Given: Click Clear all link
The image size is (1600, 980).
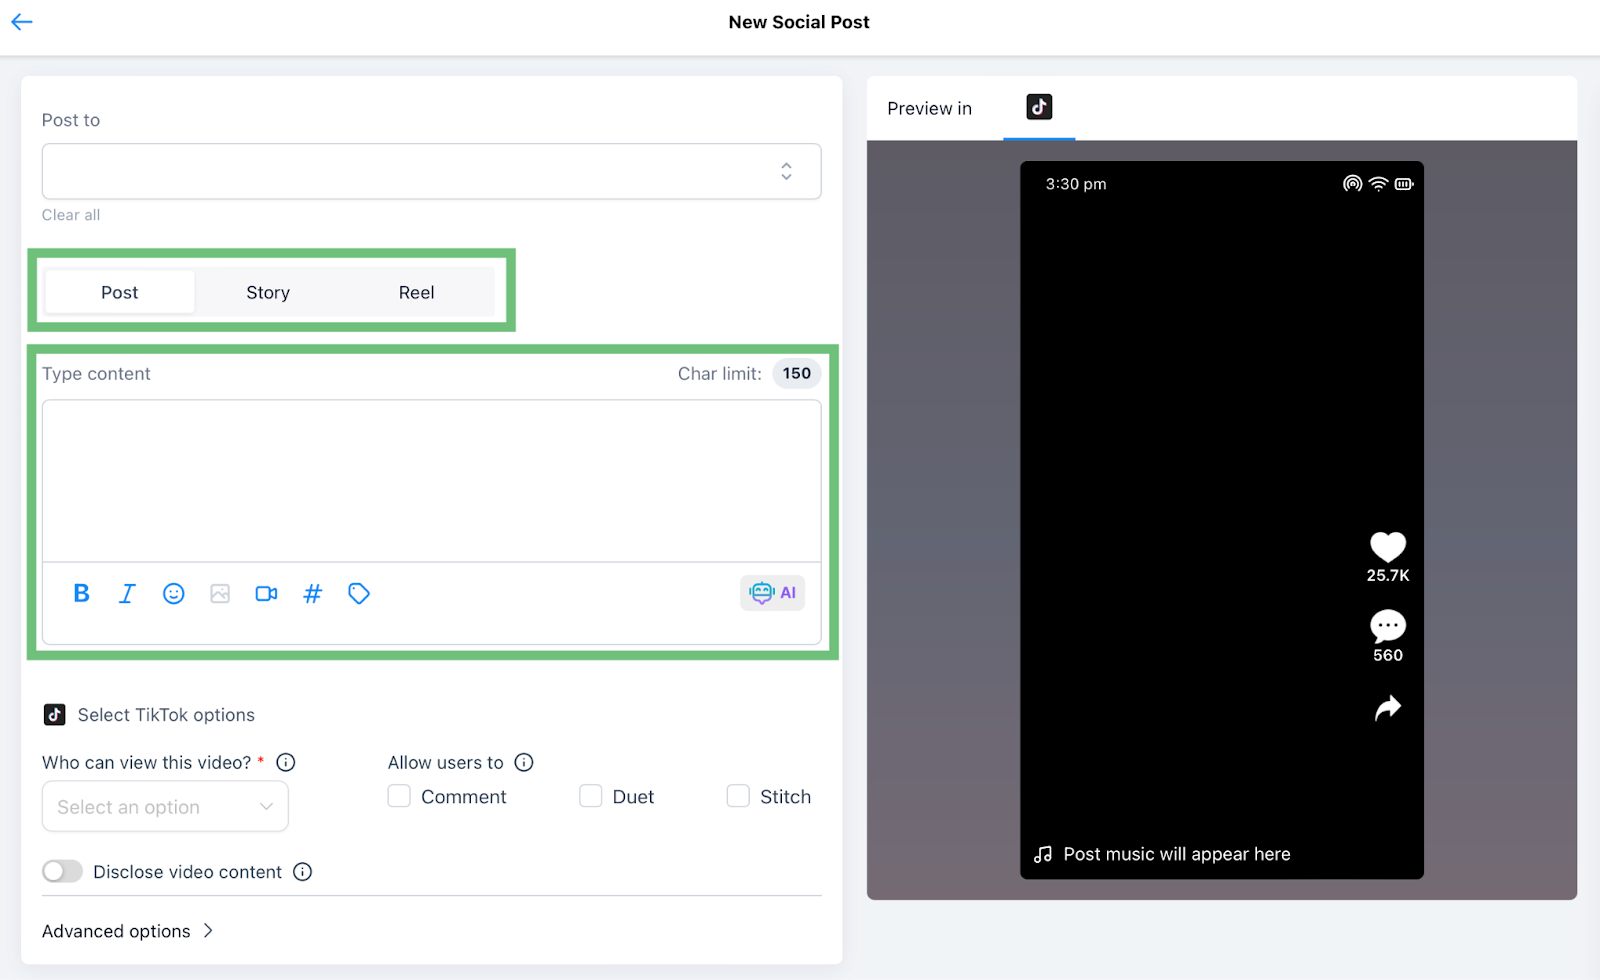Looking at the screenshot, I should coord(71,215).
